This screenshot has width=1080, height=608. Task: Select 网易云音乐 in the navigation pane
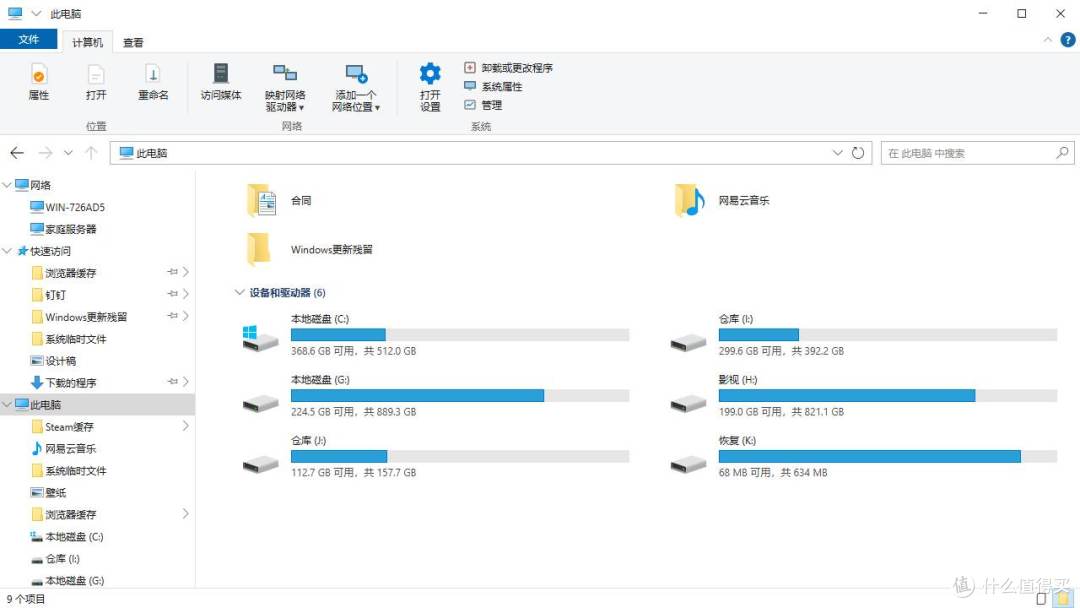click(x=63, y=448)
